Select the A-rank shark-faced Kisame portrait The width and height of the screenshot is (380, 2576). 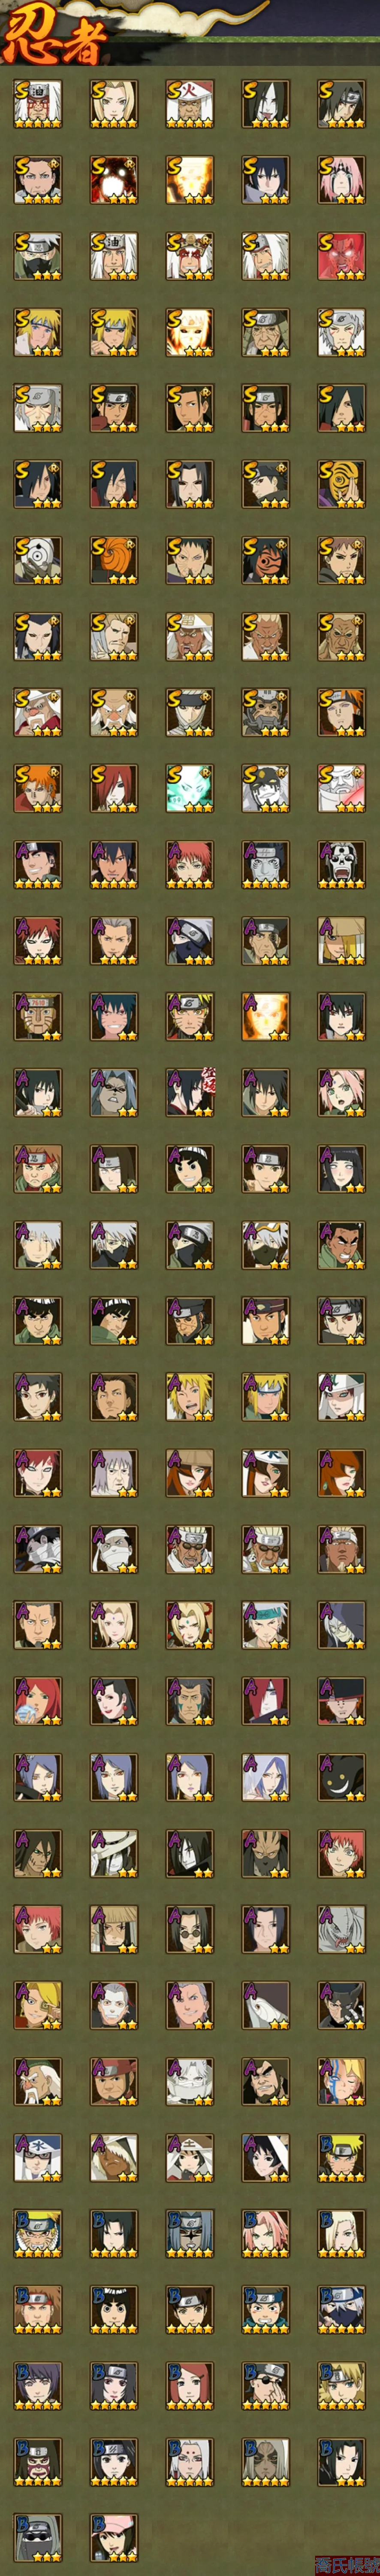click(x=342, y=1928)
